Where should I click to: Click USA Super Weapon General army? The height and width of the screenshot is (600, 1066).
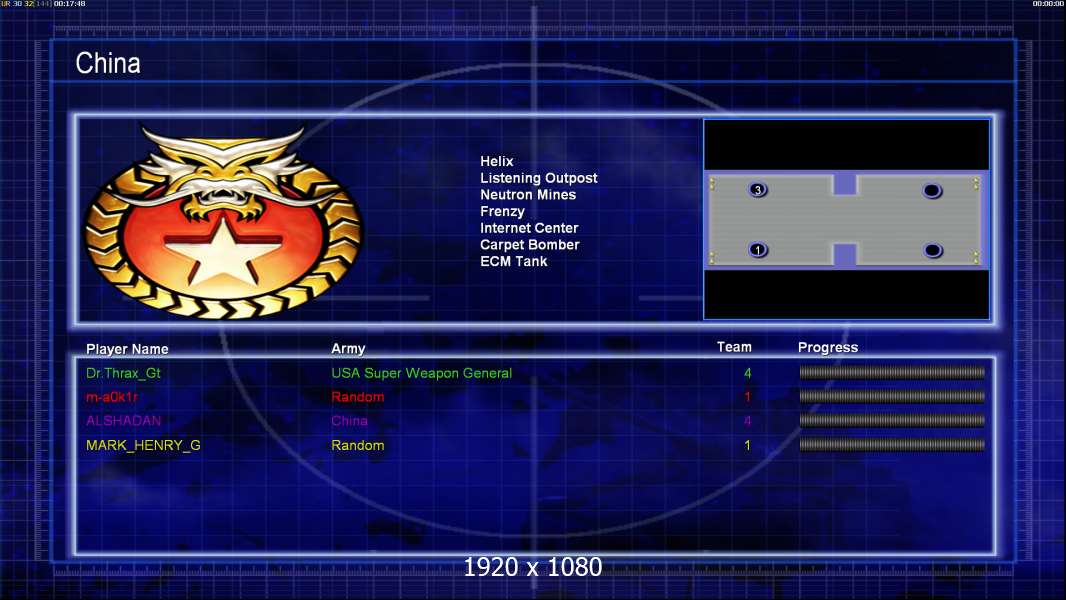click(x=422, y=373)
